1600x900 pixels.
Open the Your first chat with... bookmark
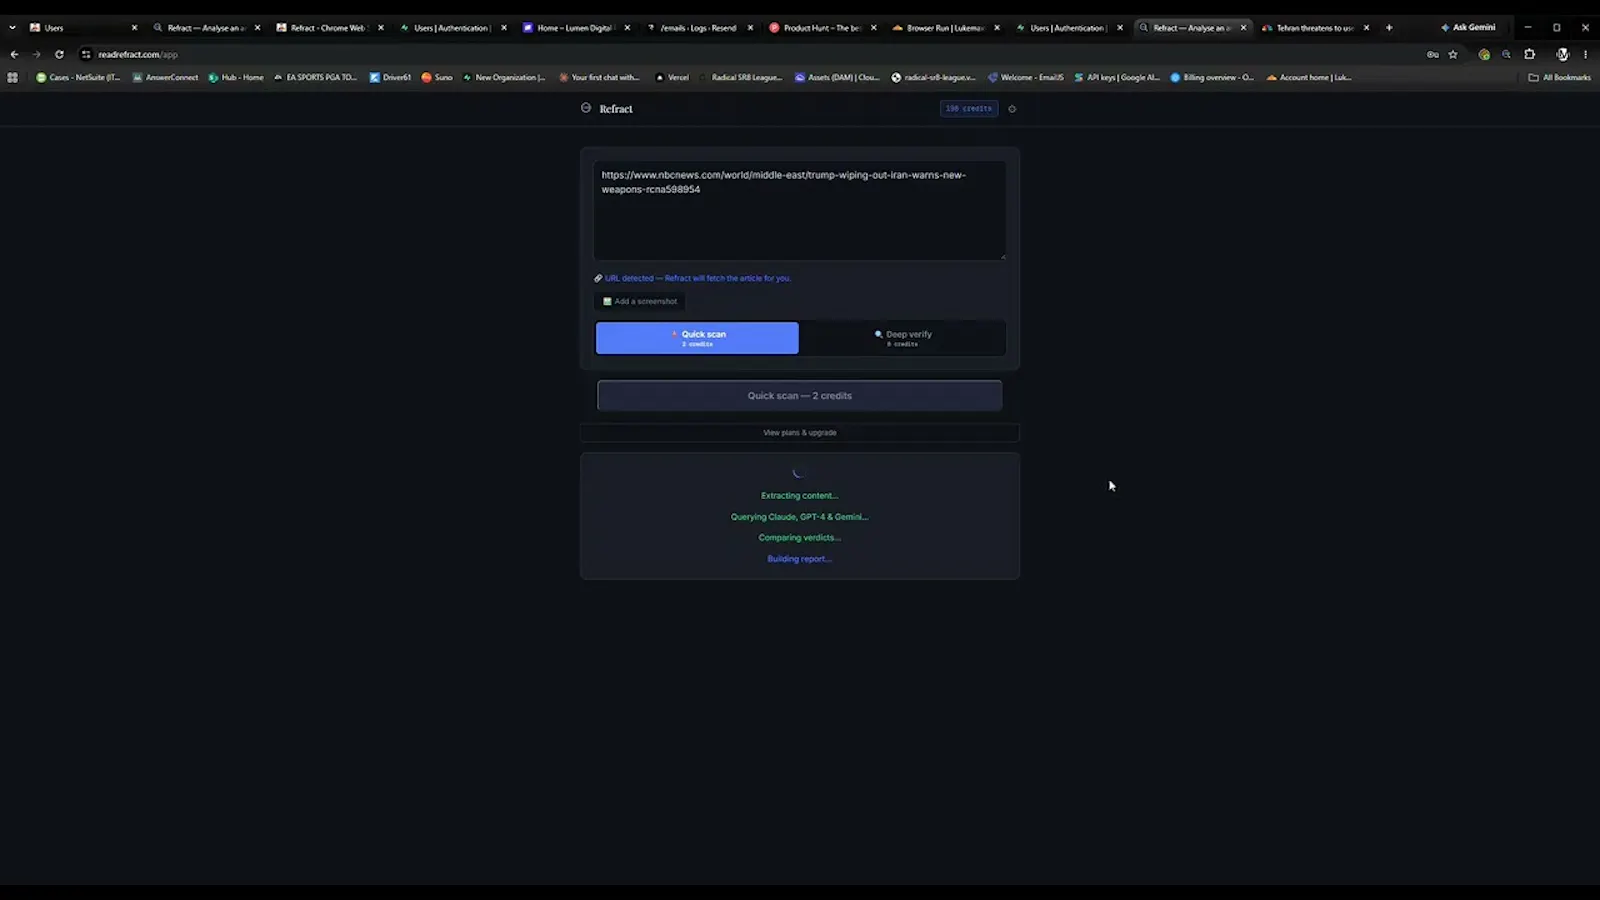point(599,77)
